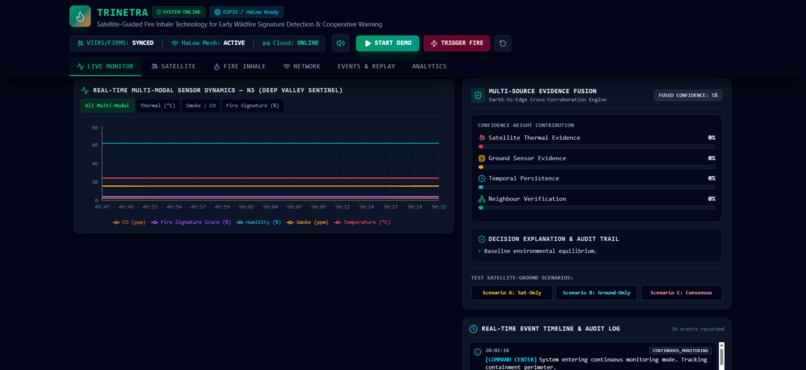This screenshot has height=370, width=806.
Task: Click the 'TEST SATELLITE-GROUND SCENARIOS:' label
Action: (522, 278)
